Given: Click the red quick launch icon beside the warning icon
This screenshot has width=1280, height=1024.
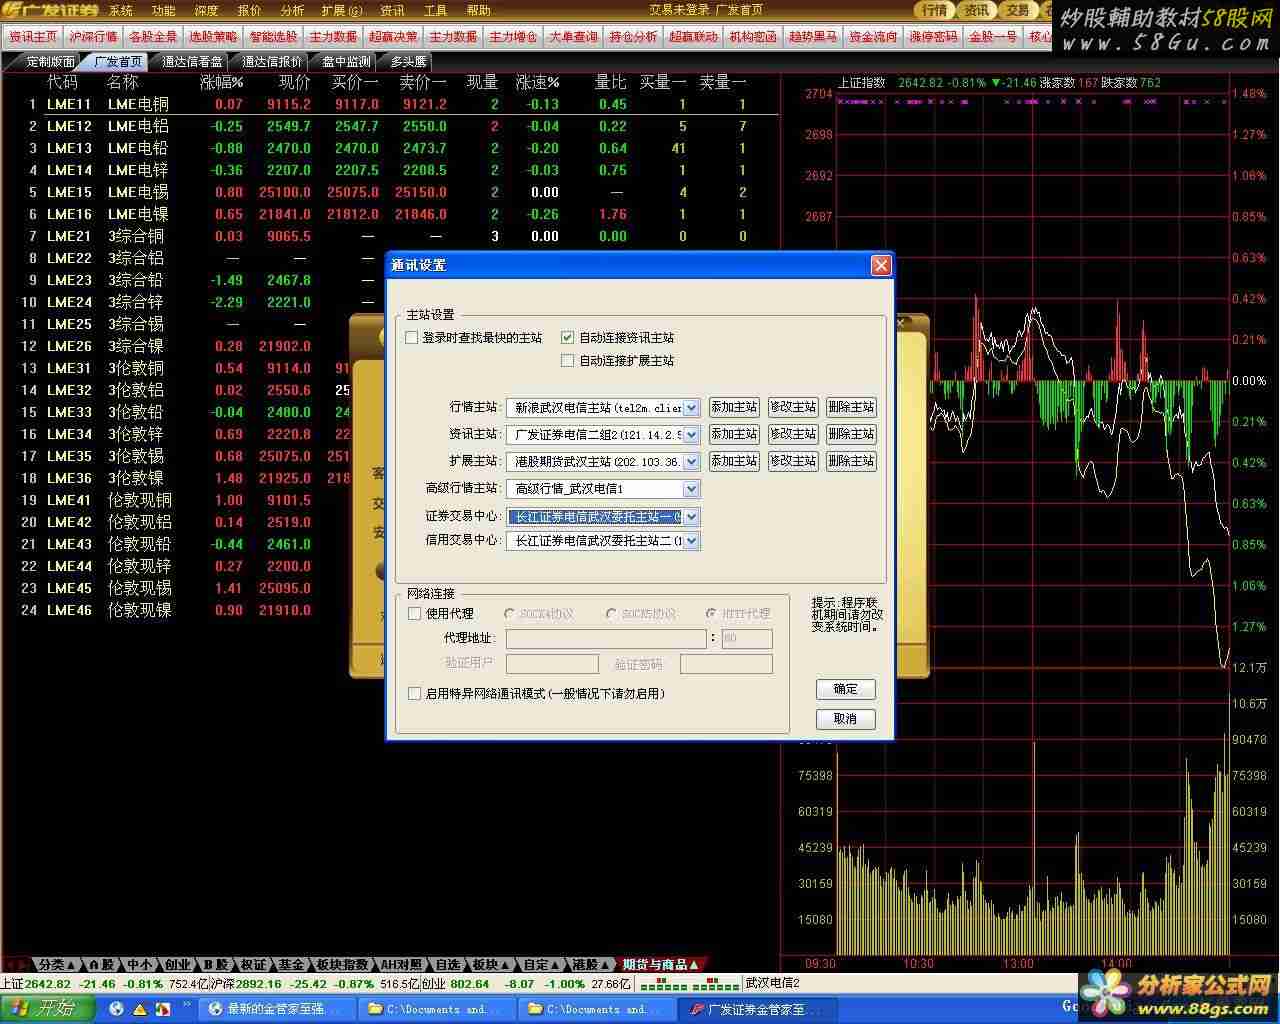Looking at the screenshot, I should pos(163,1009).
